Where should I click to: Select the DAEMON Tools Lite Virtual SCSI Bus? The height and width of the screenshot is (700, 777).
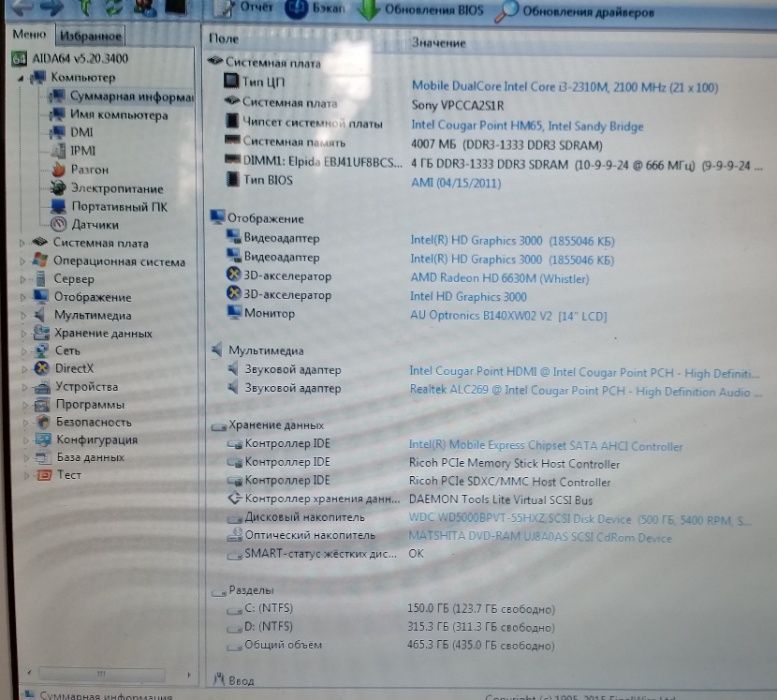500,500
